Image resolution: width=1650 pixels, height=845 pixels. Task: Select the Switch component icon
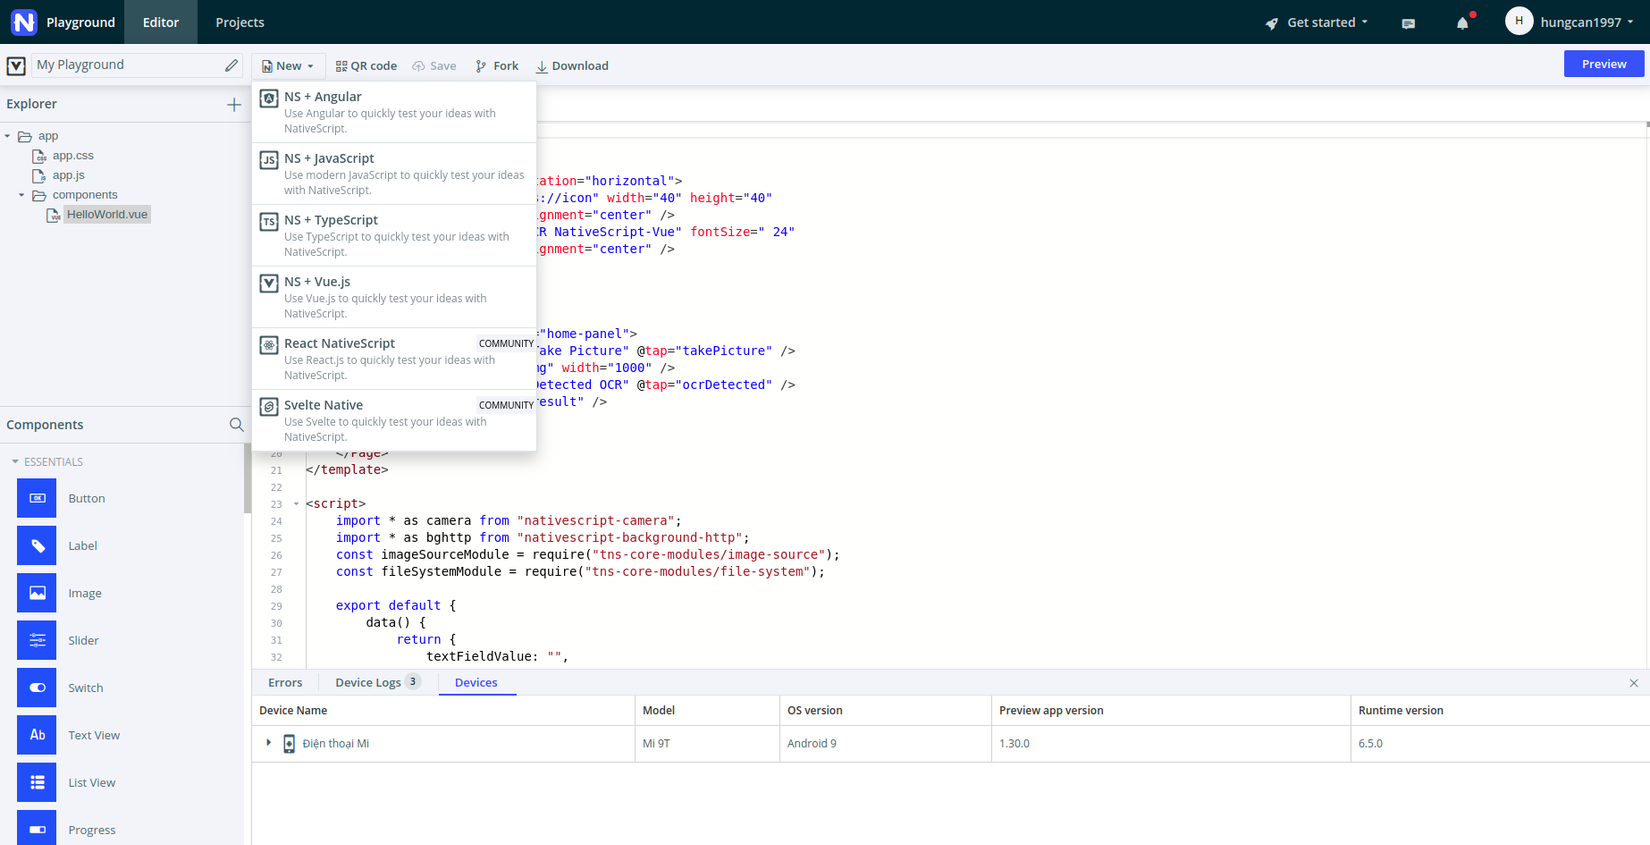[x=37, y=688]
